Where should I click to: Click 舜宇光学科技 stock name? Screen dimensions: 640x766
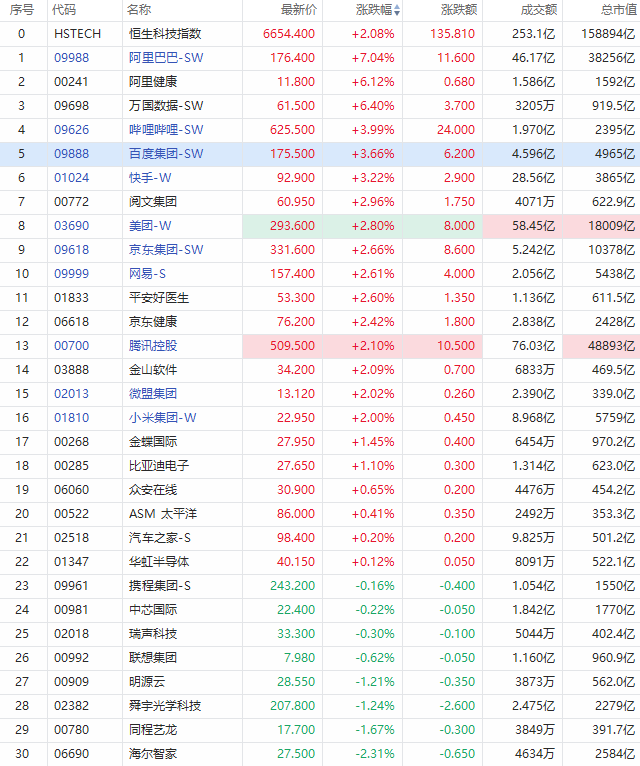165,705
